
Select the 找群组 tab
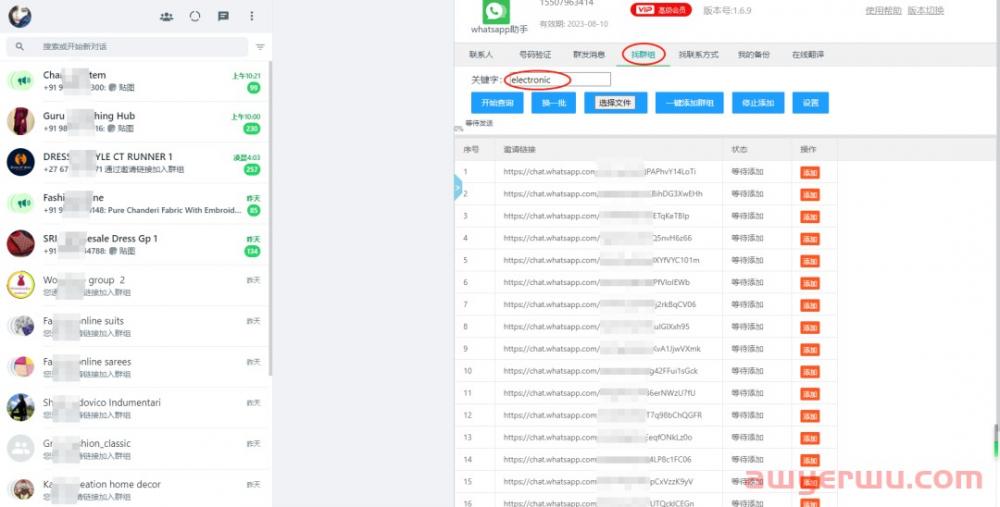643,55
